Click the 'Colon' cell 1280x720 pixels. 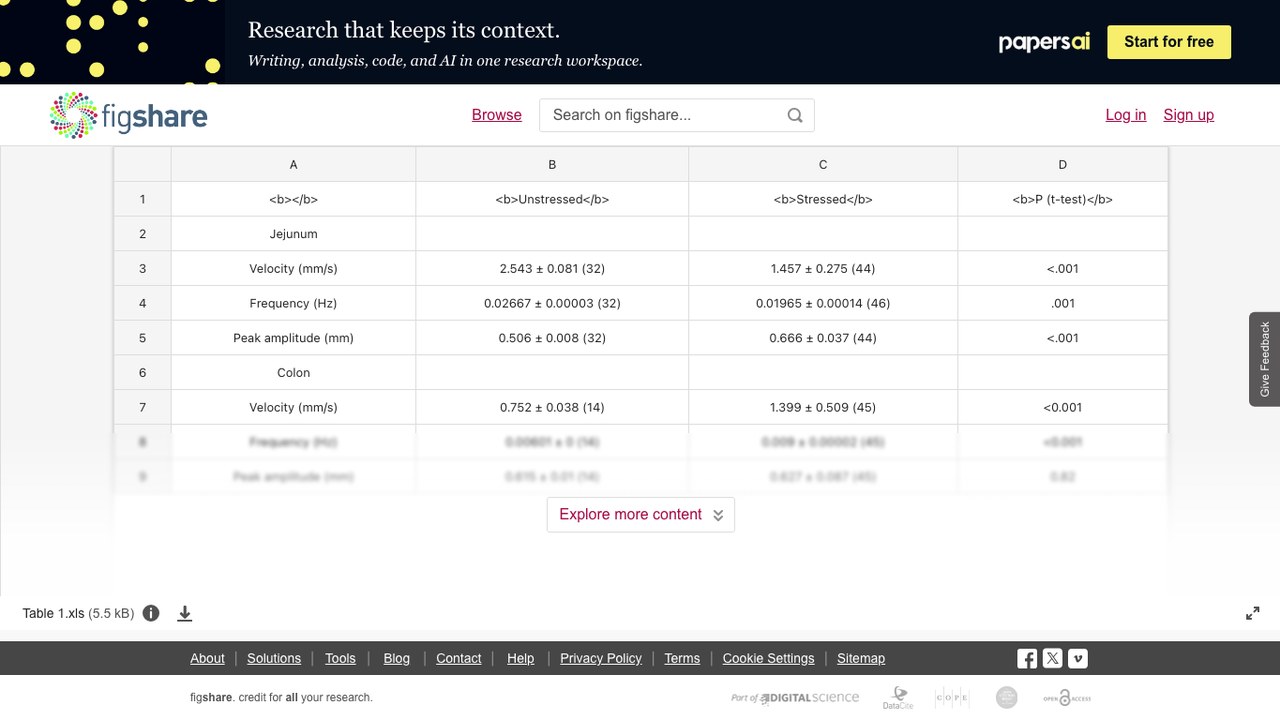[293, 372]
